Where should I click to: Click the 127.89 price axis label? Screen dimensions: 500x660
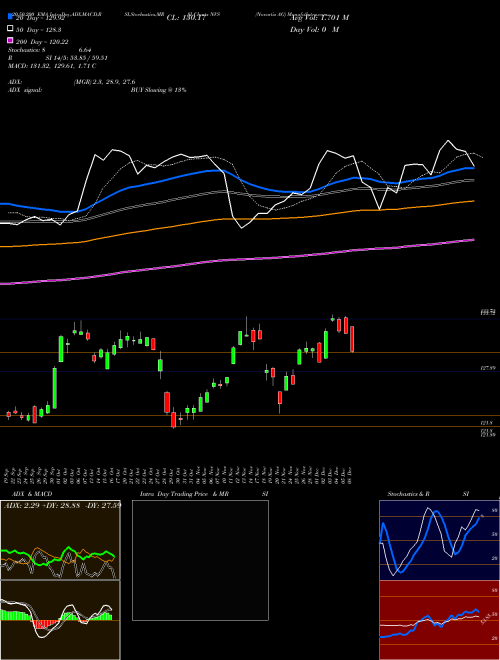coord(487,368)
